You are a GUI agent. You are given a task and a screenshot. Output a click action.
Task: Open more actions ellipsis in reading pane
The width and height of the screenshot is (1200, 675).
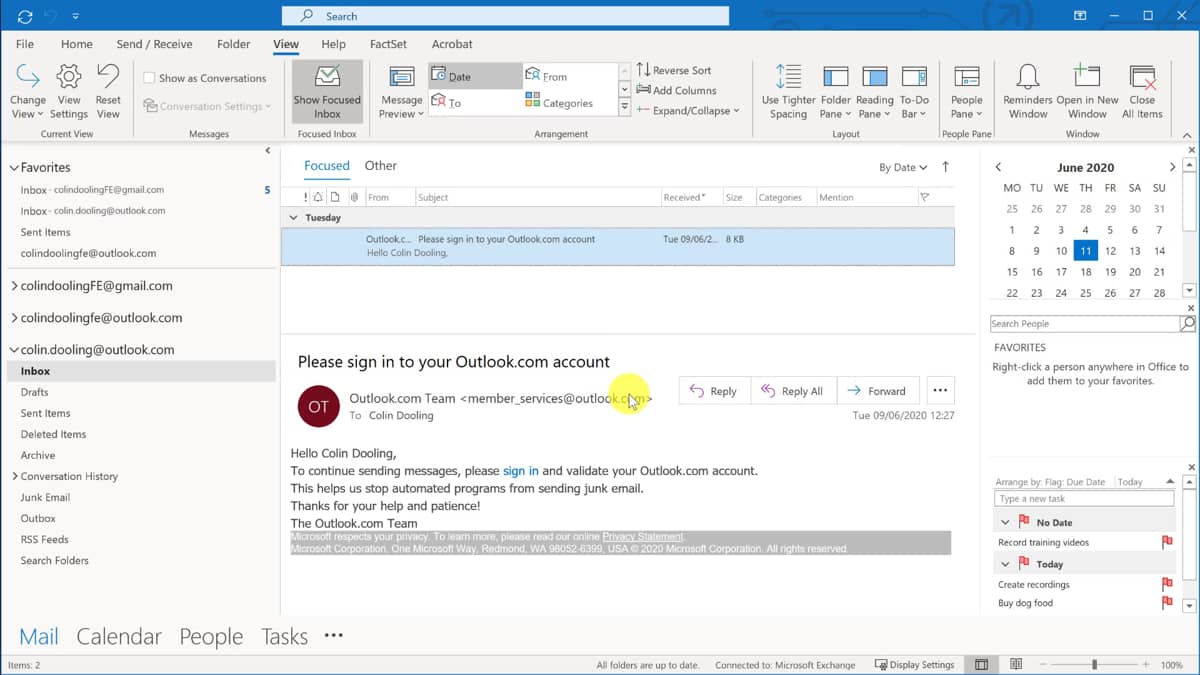click(x=939, y=391)
